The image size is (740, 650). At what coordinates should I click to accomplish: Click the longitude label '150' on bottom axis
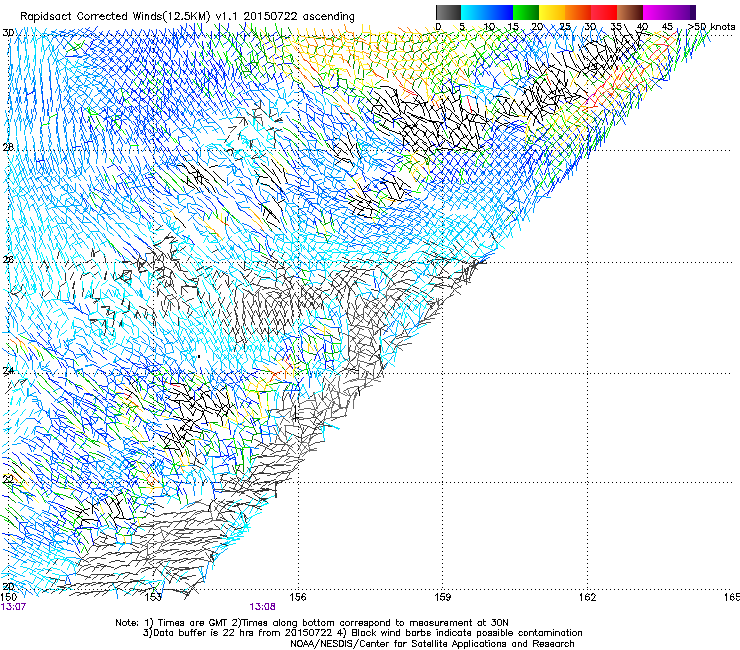tap(9, 597)
